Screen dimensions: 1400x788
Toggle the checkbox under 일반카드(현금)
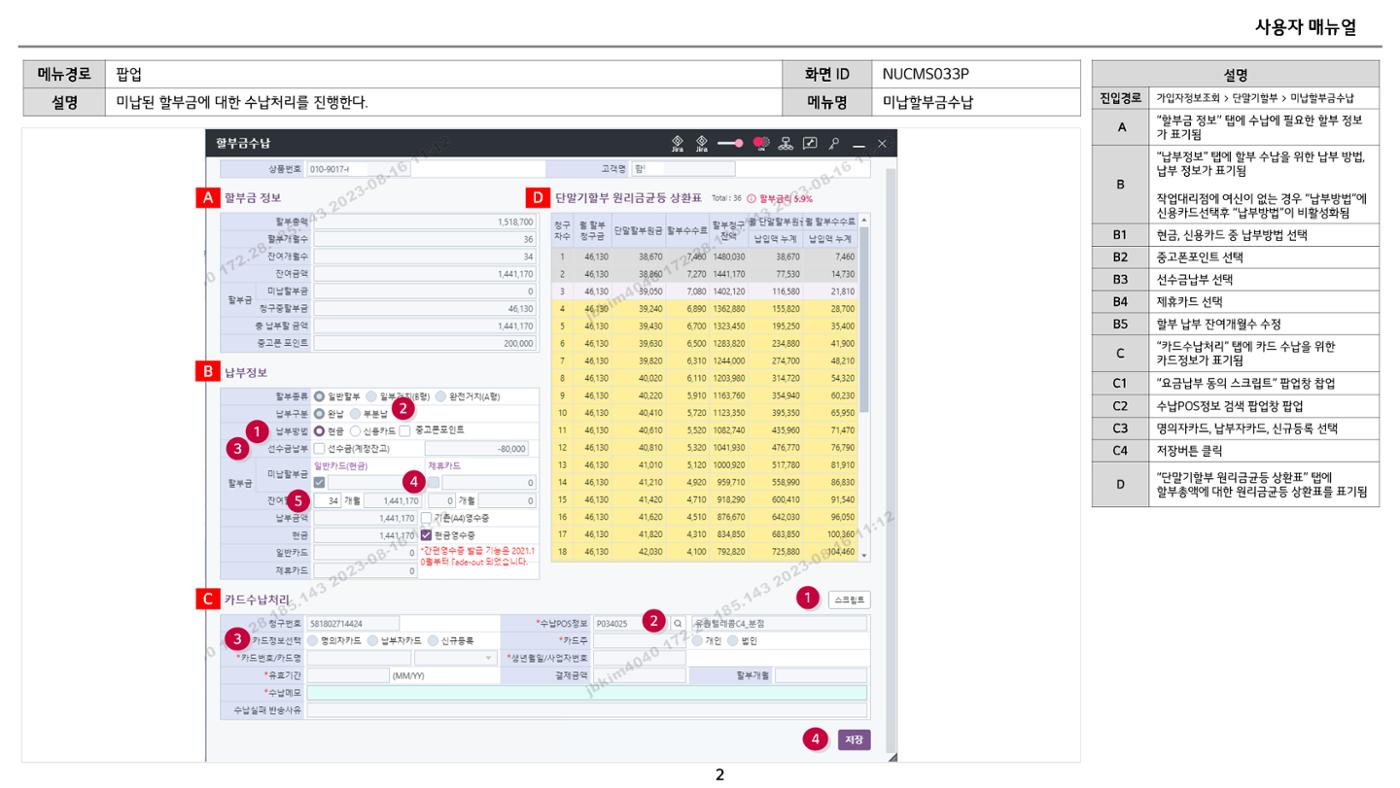320,482
